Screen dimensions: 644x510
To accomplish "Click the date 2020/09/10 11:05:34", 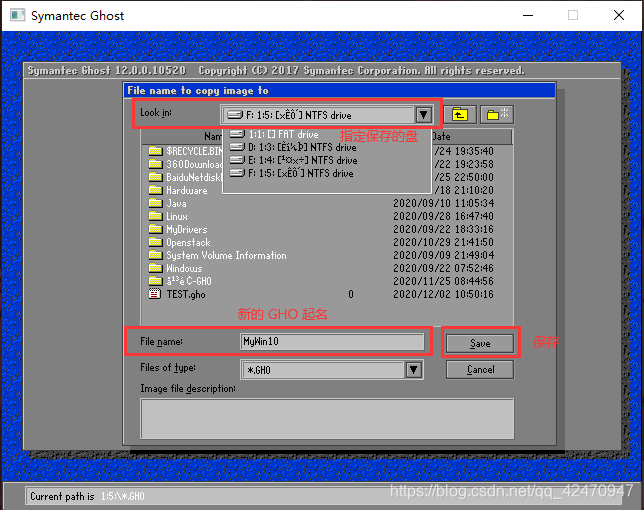I will tap(444, 203).
